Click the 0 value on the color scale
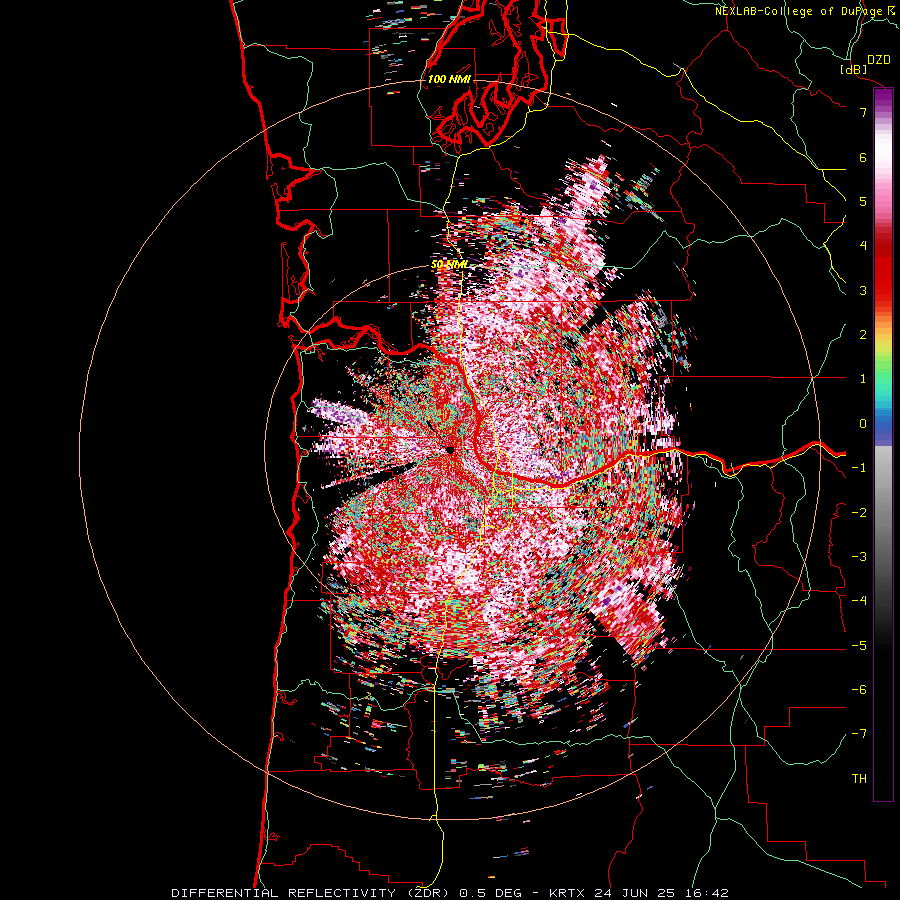 pyautogui.click(x=863, y=424)
